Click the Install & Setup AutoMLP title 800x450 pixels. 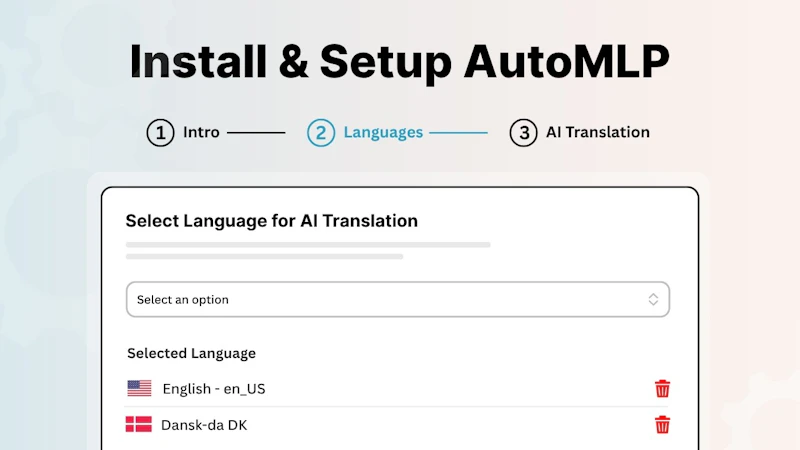tap(399, 62)
